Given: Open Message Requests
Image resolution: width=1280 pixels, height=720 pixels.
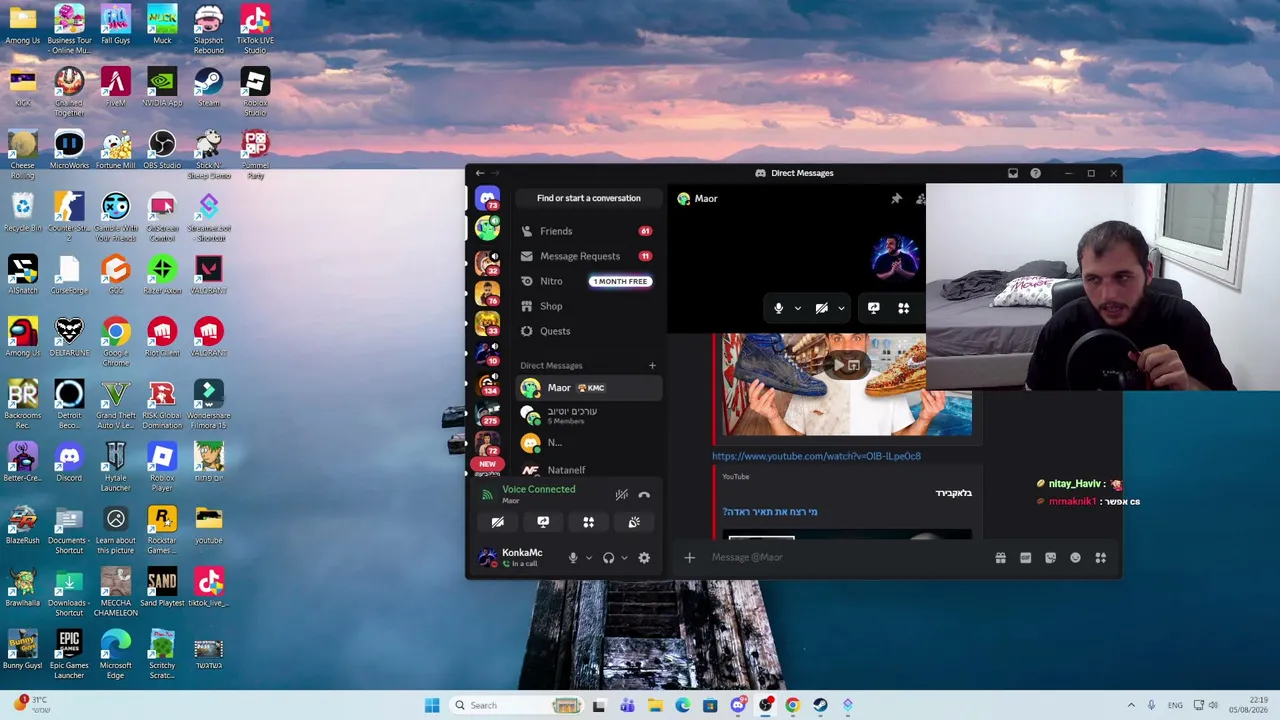Looking at the screenshot, I should pos(588,256).
